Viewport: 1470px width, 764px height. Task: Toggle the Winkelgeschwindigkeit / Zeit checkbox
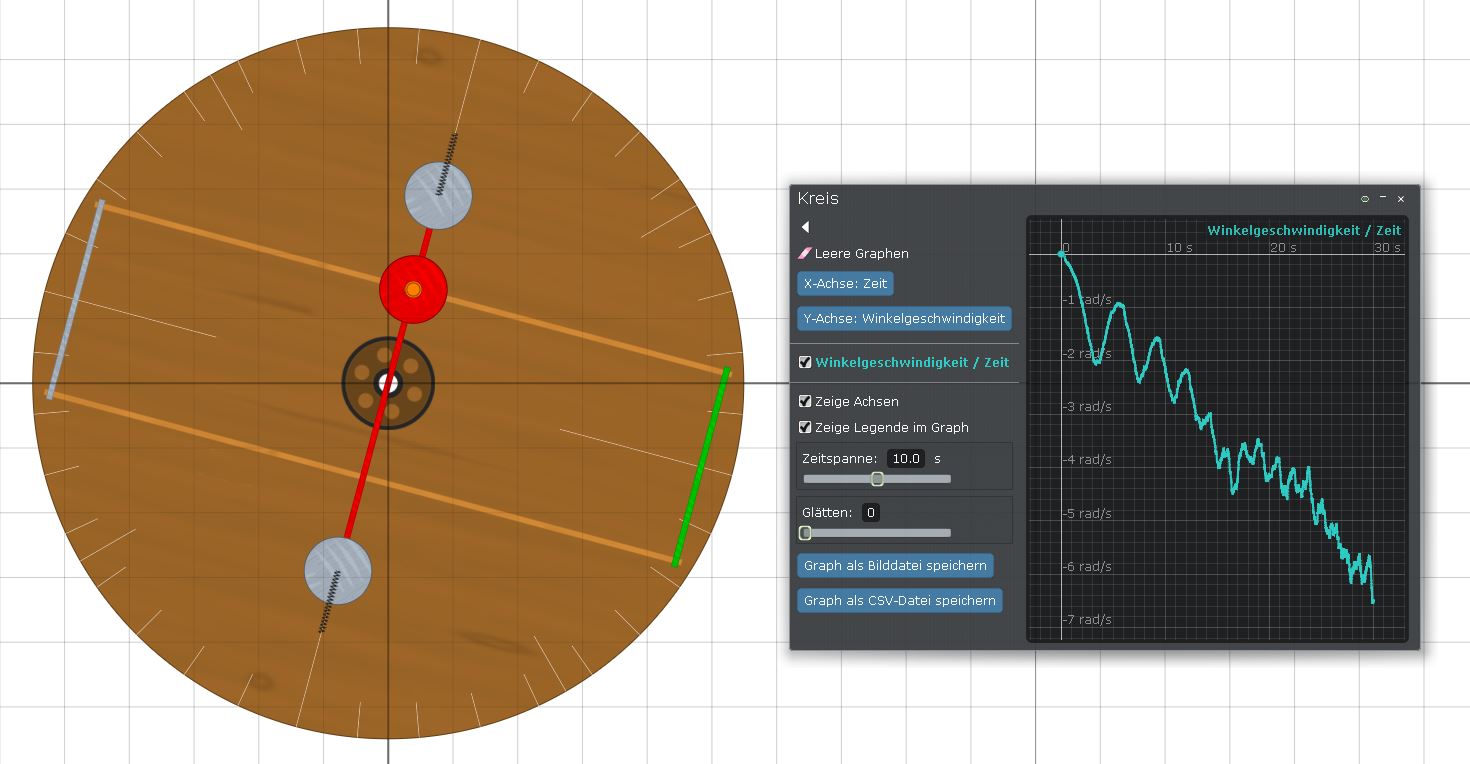pyautogui.click(x=805, y=362)
